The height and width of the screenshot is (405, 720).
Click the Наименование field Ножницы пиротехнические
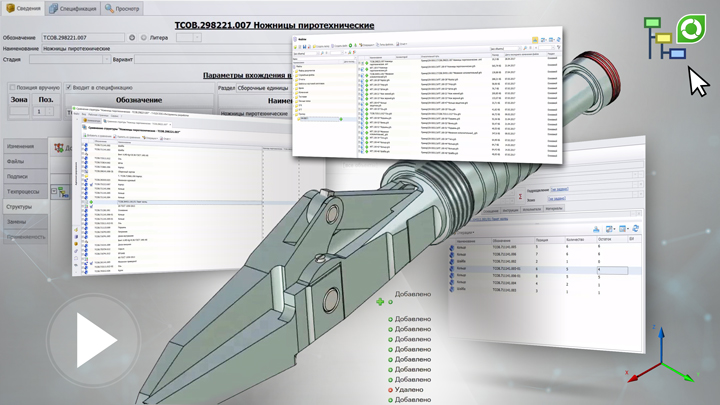(x=168, y=49)
